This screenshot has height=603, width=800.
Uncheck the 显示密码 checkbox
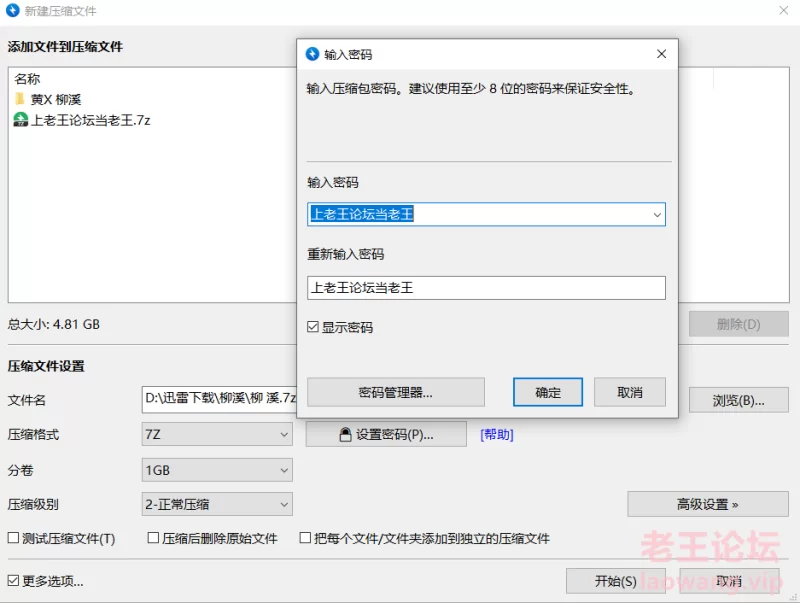pos(313,326)
